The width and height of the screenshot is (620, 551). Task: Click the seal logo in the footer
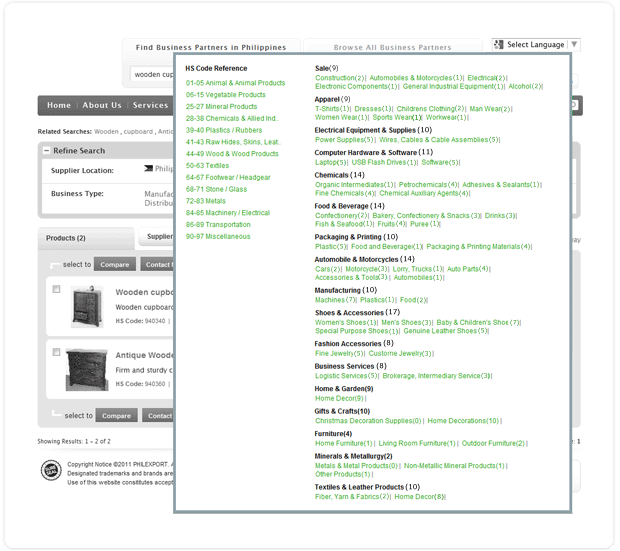pyautogui.click(x=51, y=470)
